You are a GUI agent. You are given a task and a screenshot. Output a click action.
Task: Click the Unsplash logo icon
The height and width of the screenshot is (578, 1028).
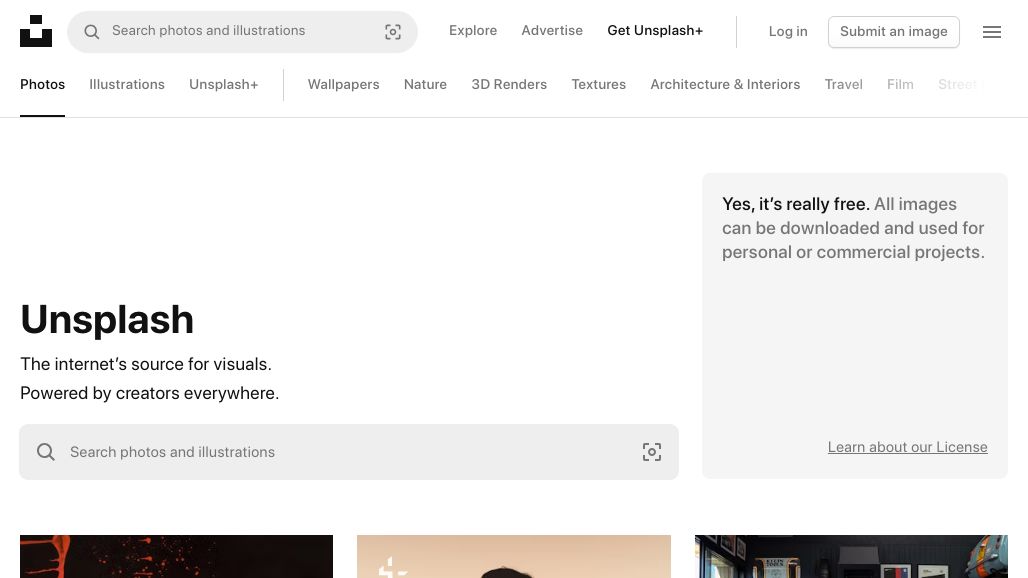click(x=36, y=31)
